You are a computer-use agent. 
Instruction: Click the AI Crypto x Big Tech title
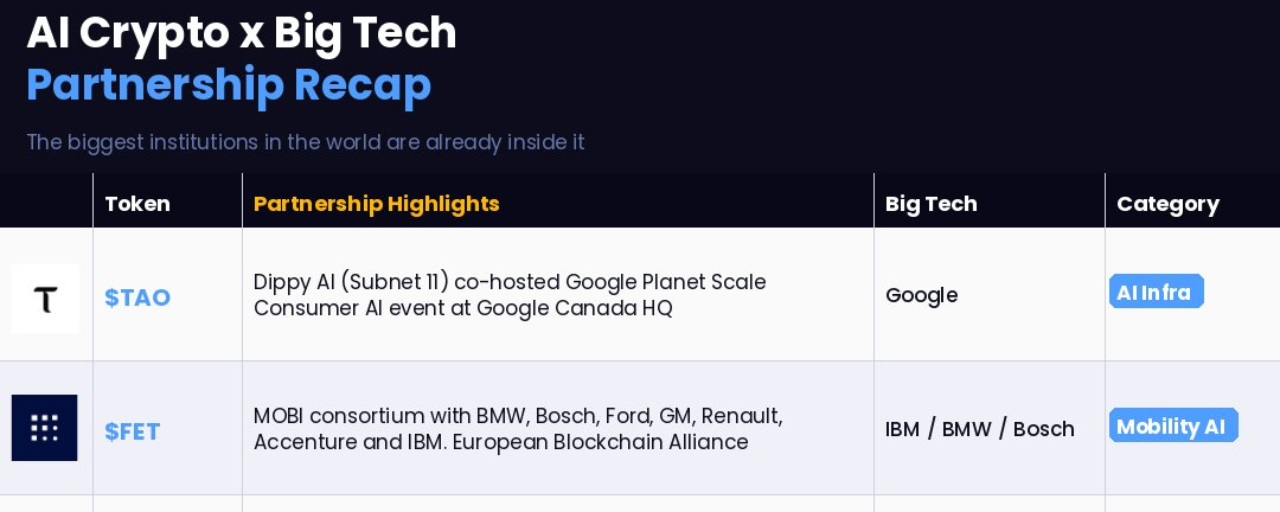[x=241, y=34]
